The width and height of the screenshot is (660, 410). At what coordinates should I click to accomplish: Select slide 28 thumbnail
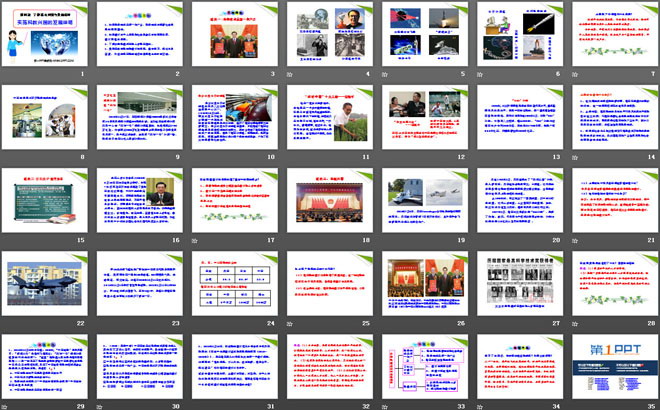click(615, 283)
